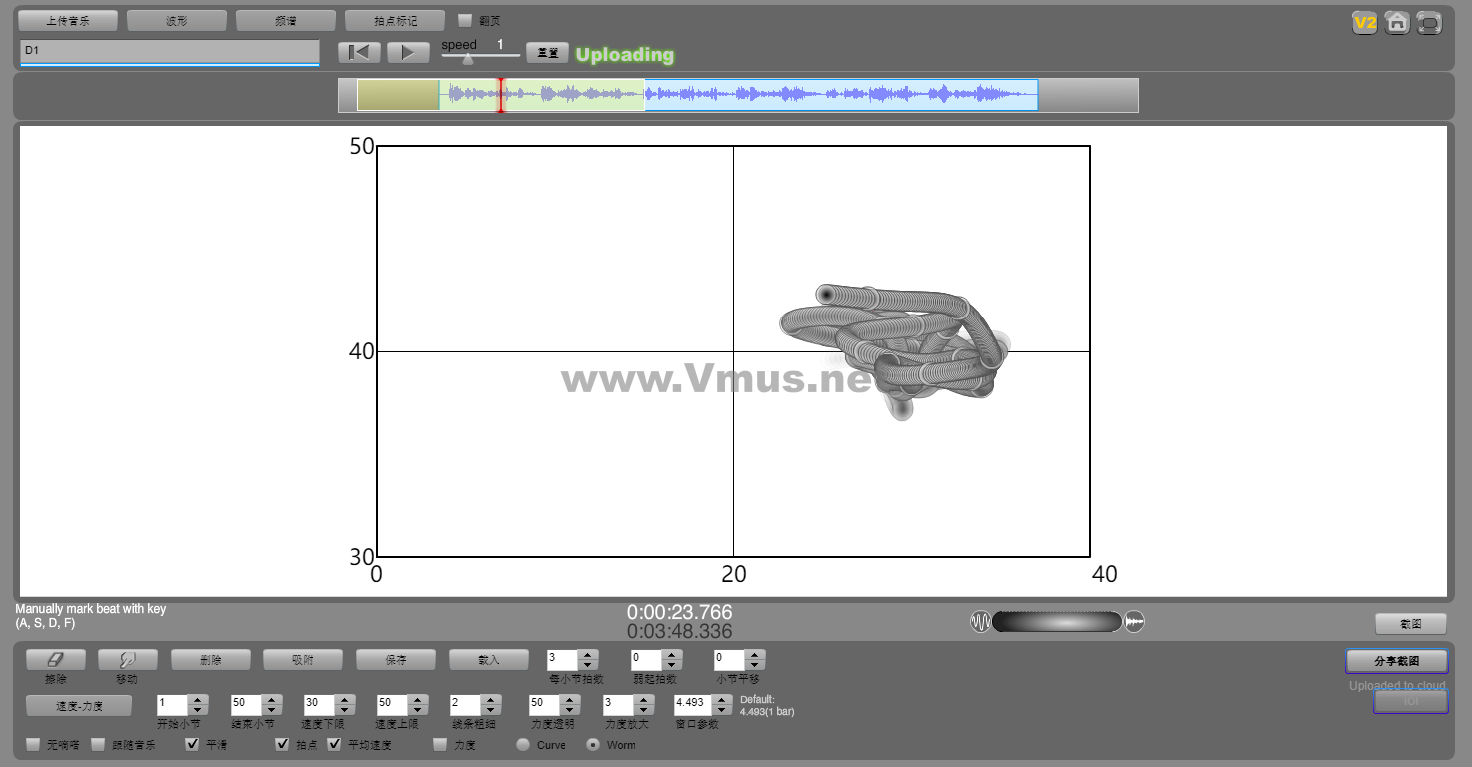1472x767 pixels.
Task: Click the red playhead marker on waveform
Action: (501, 95)
